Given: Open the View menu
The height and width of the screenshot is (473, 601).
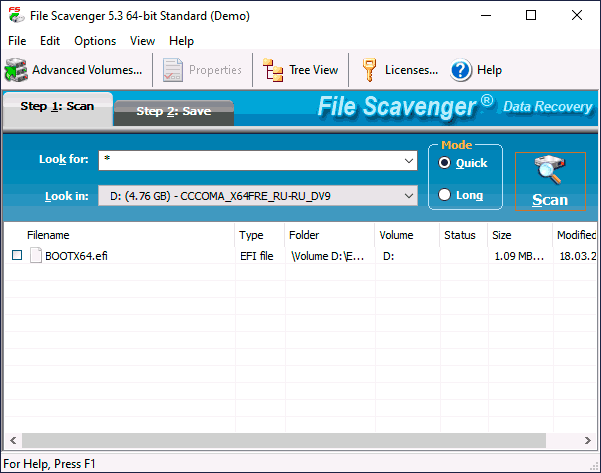Looking at the screenshot, I should (x=142, y=41).
